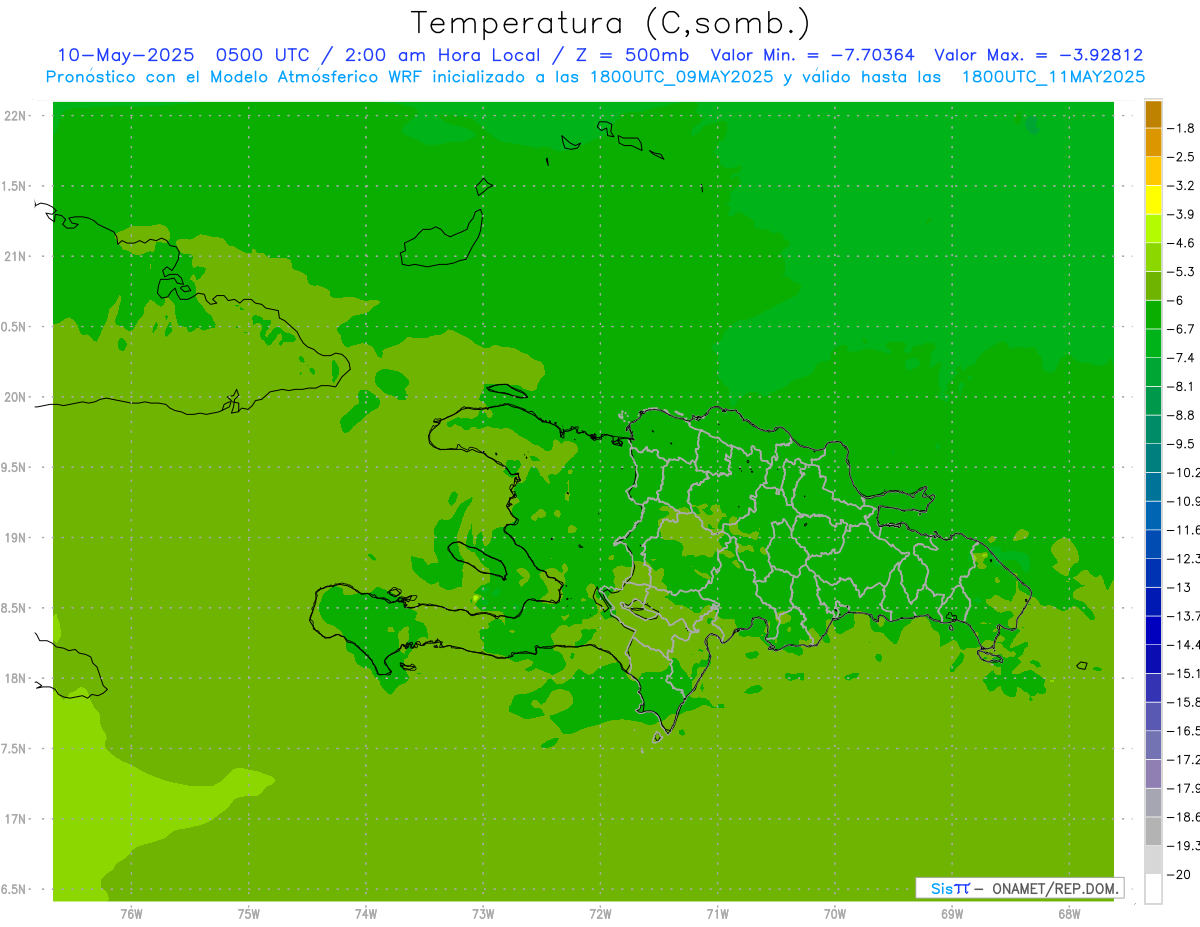Screen dimensions: 1200x927
Task: Click the '71W' longitude label
Action: (717, 913)
